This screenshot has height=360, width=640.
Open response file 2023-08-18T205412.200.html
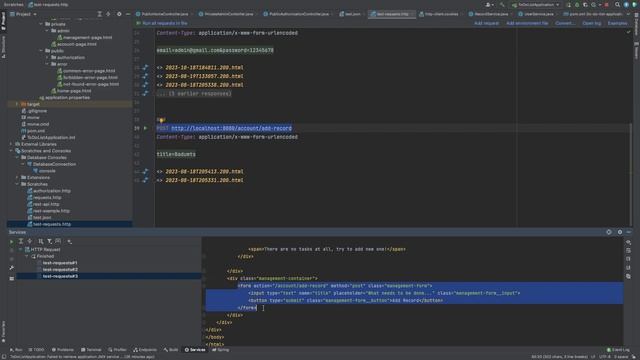204,171
